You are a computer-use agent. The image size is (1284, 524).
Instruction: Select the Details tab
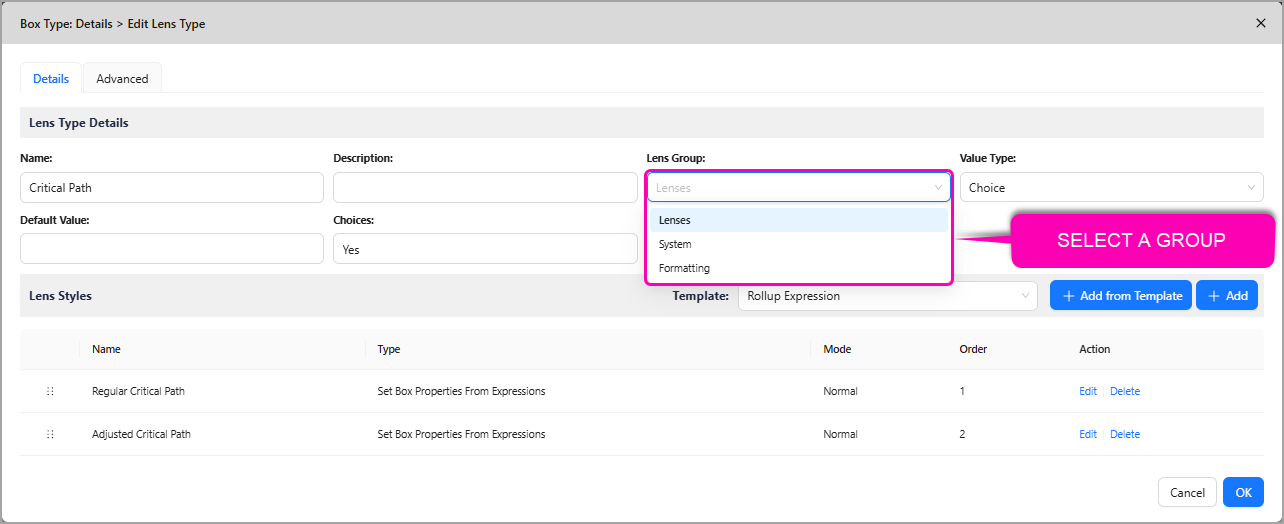pyautogui.click(x=51, y=79)
